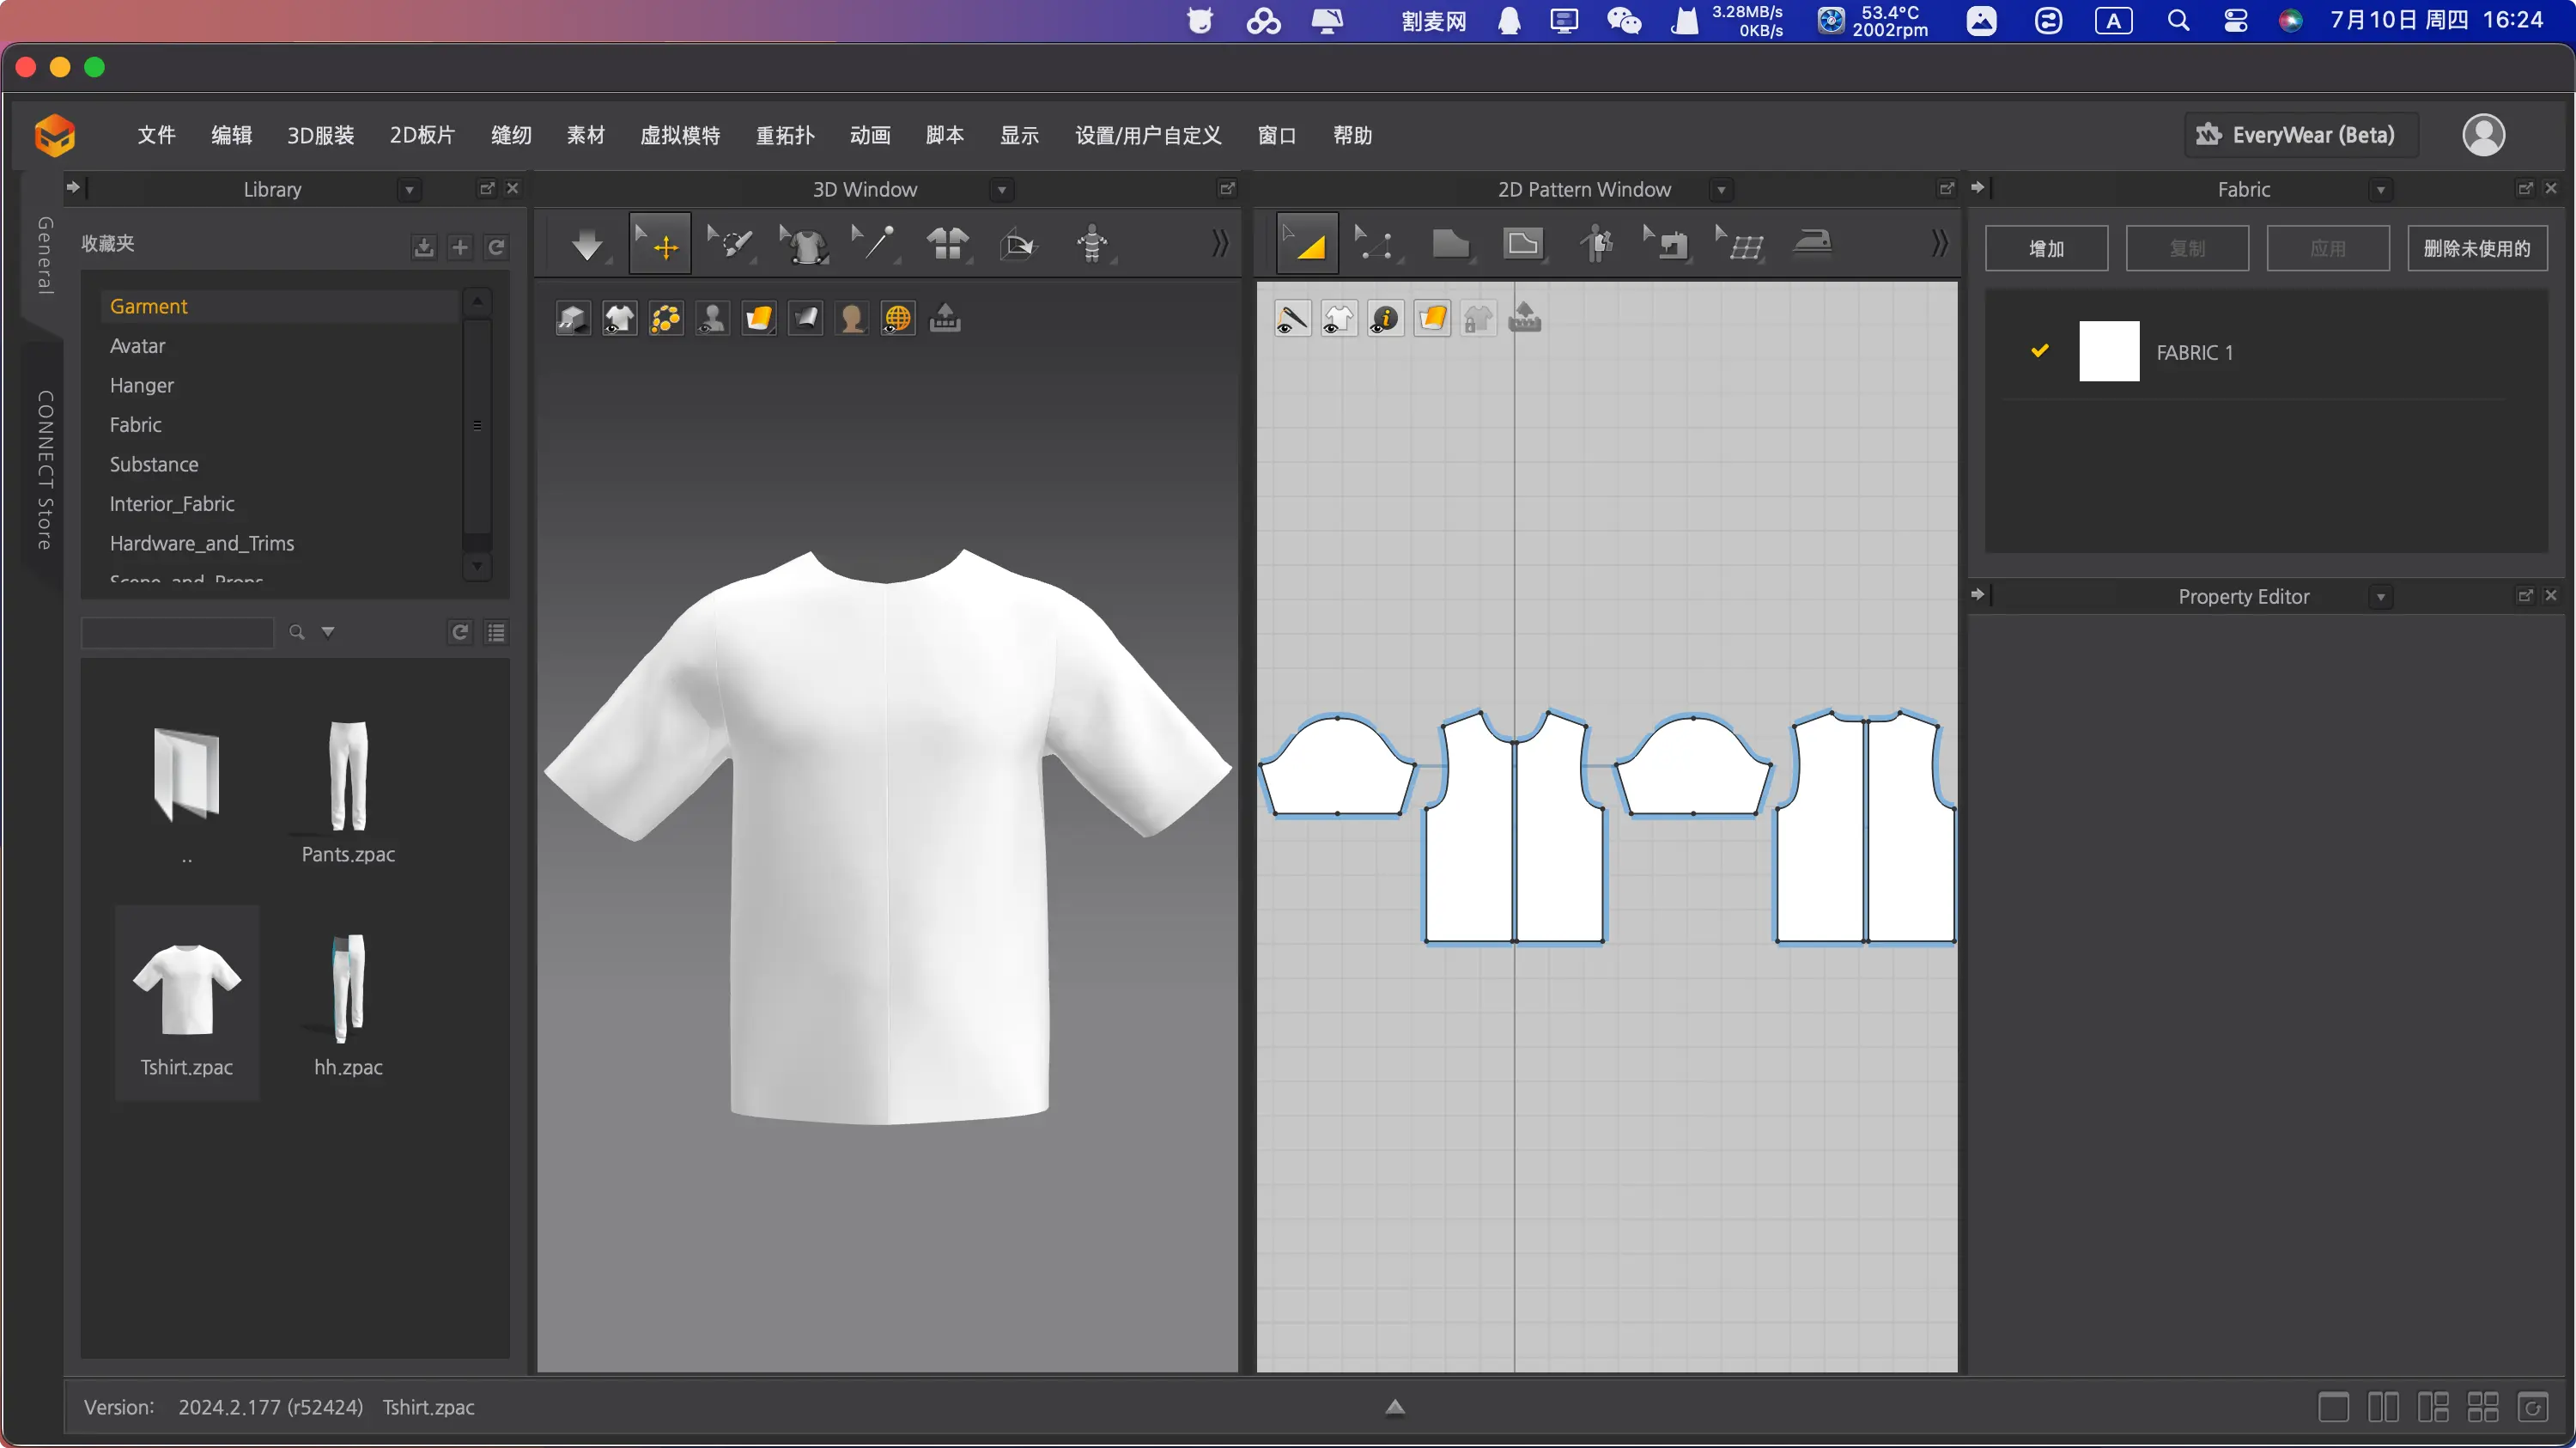The width and height of the screenshot is (2576, 1448).
Task: Click the Simulate down-arrow tool
Action: pyautogui.click(x=587, y=244)
